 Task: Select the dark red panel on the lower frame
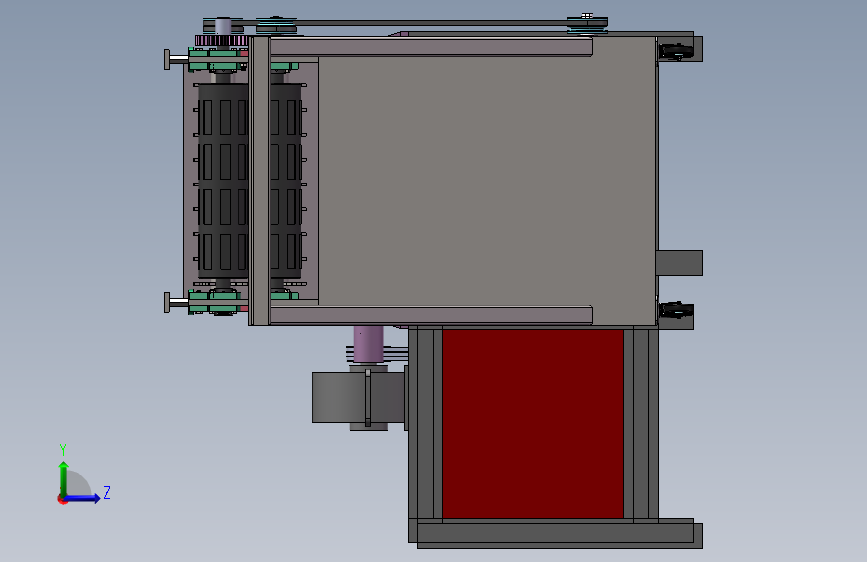click(532, 424)
